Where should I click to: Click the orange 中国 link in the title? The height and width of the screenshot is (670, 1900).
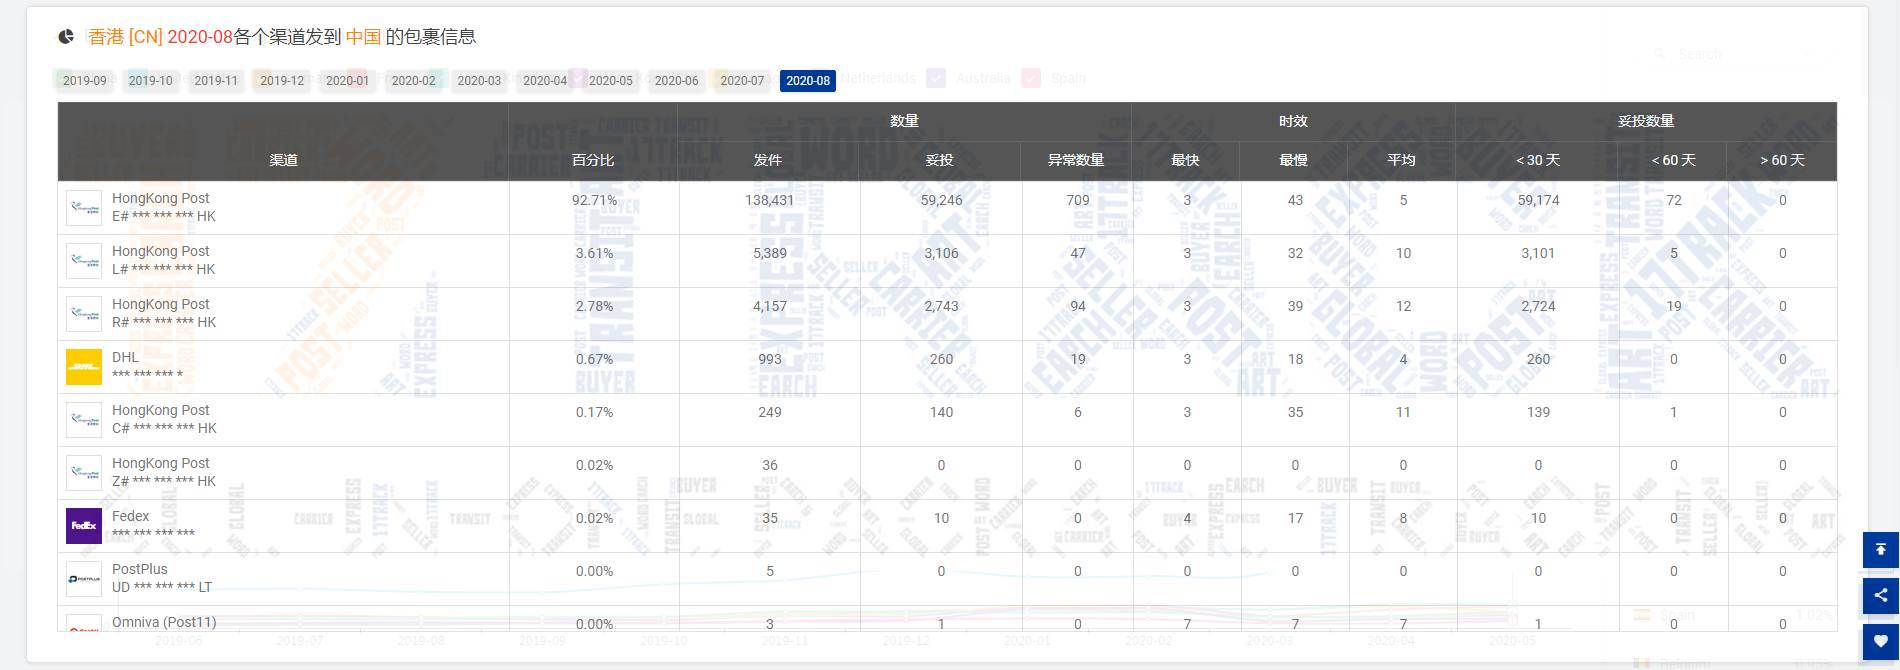(364, 37)
